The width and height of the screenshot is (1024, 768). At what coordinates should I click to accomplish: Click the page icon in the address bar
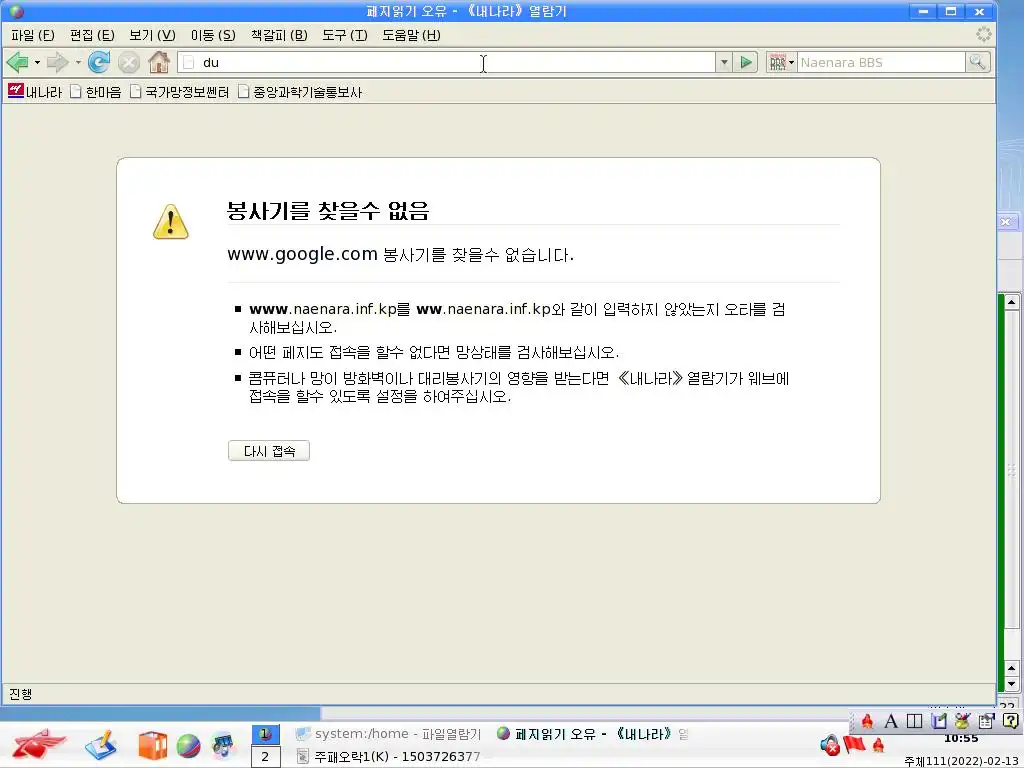pos(189,63)
